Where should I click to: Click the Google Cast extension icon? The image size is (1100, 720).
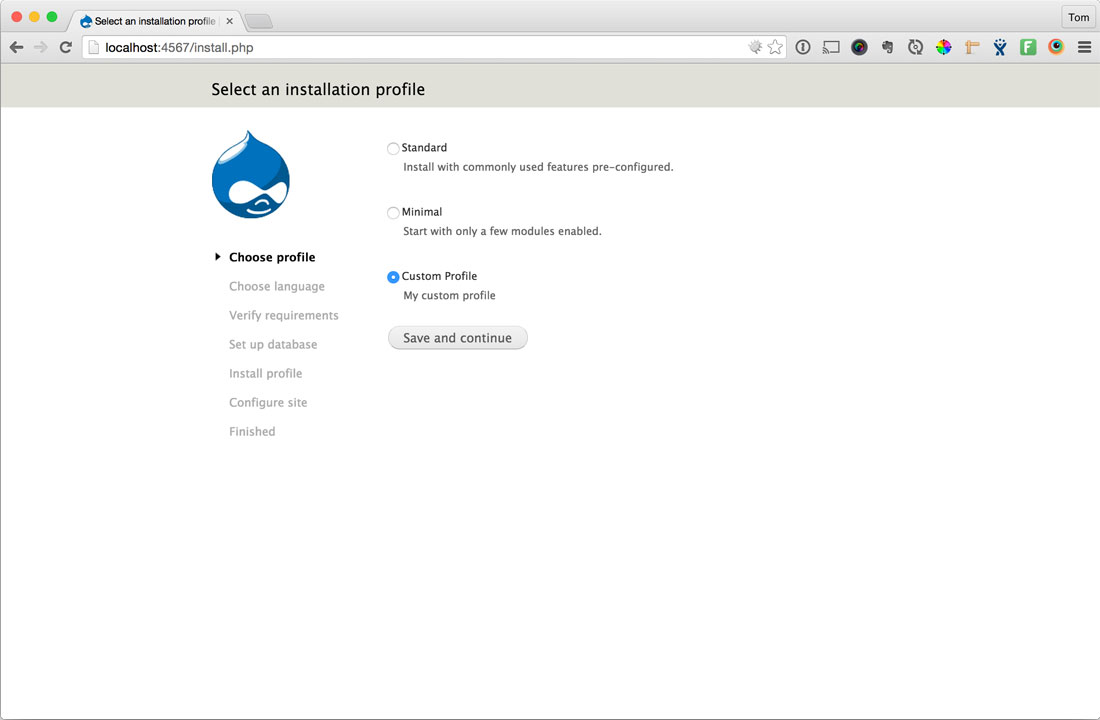tap(831, 47)
